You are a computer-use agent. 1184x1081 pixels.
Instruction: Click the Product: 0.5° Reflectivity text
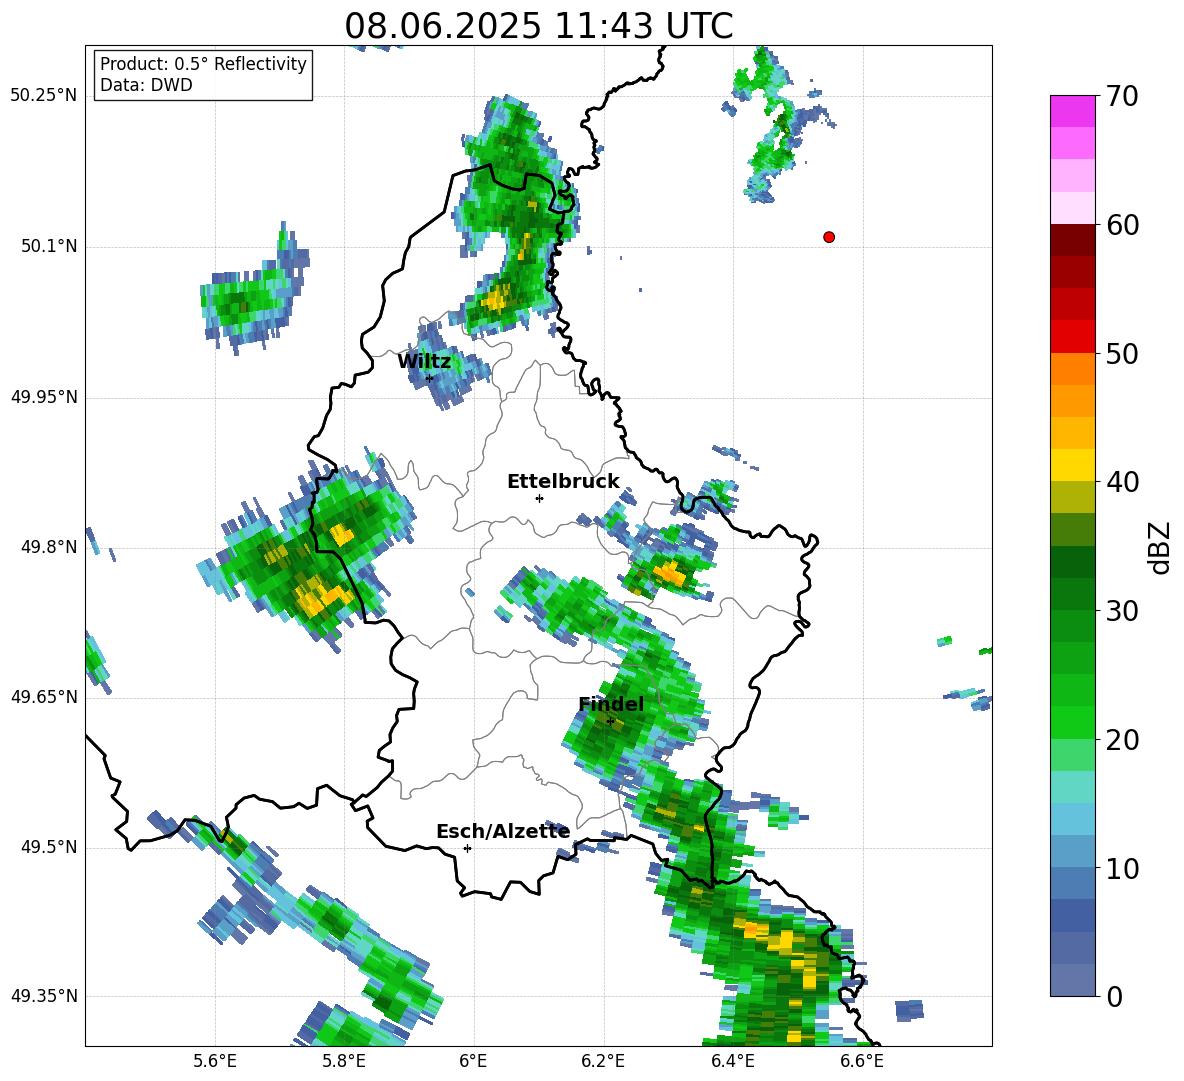pyautogui.click(x=203, y=63)
